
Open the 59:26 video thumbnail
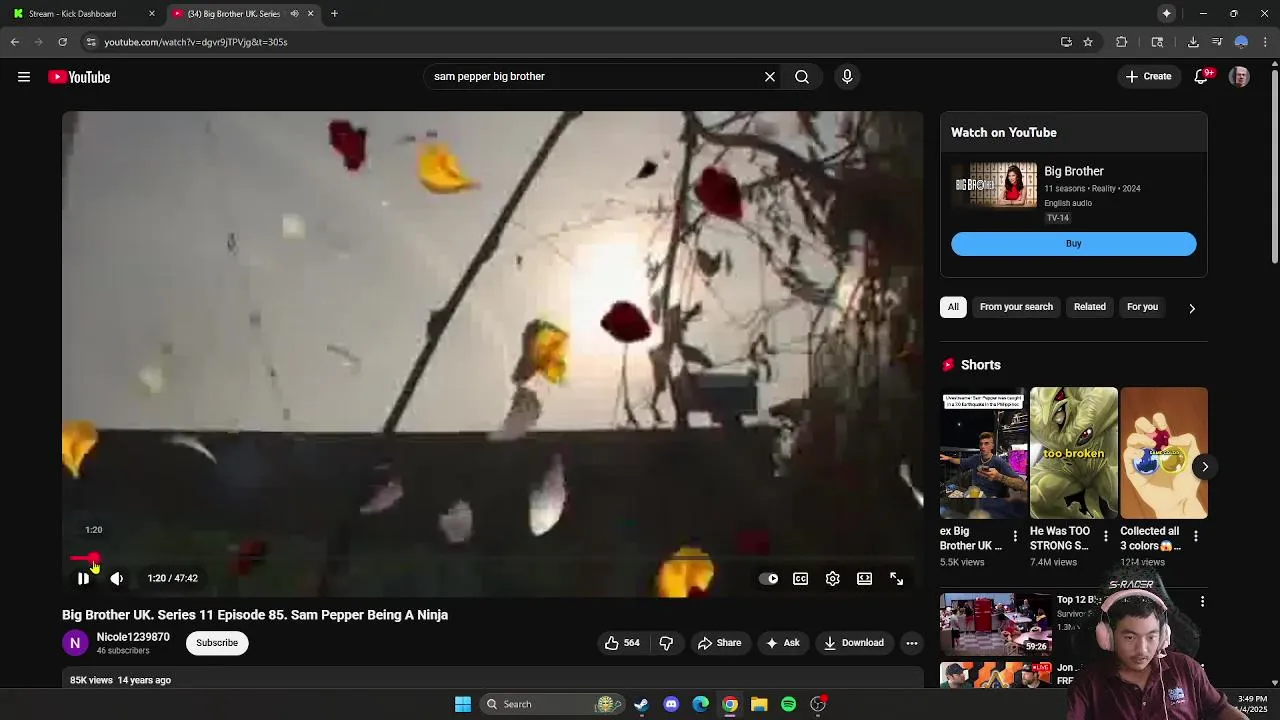996,624
